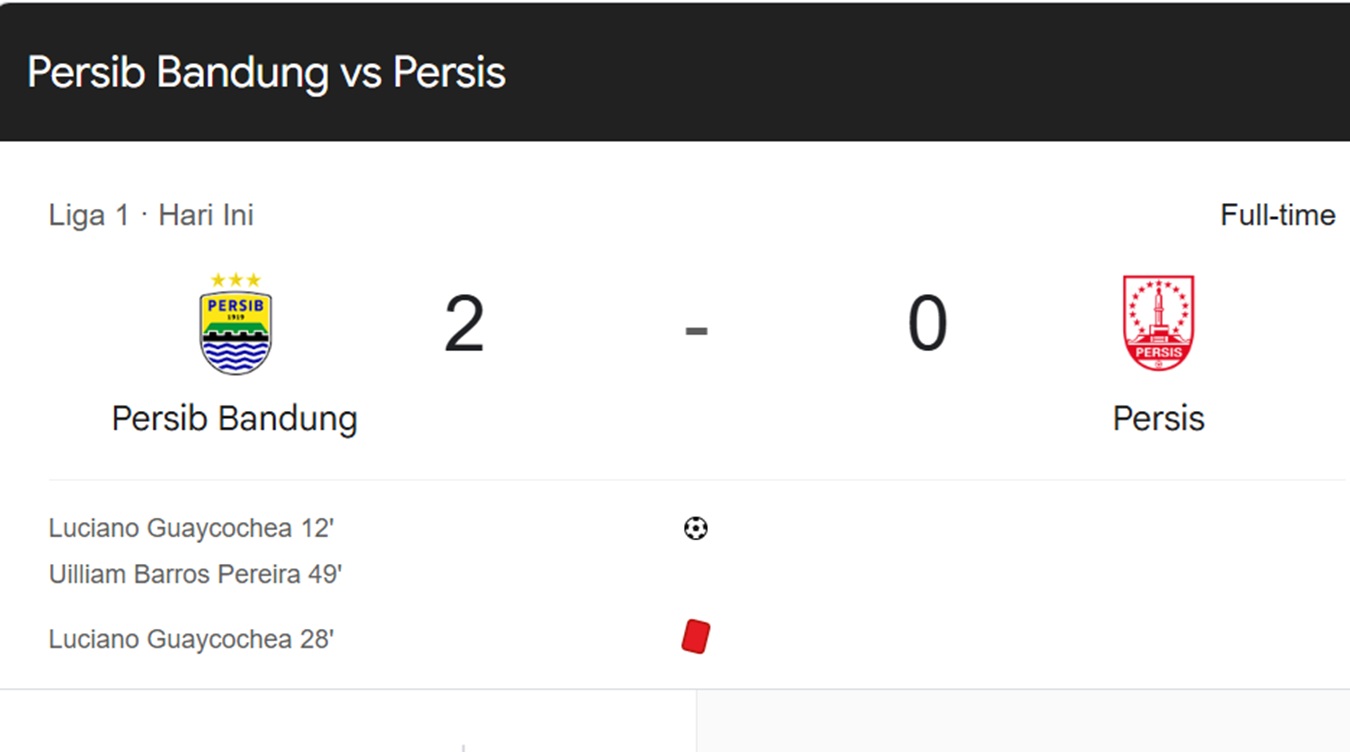The image size is (1350, 752).
Task: Select Luciano Guaycochea 28' red card entry
Action: (190, 639)
